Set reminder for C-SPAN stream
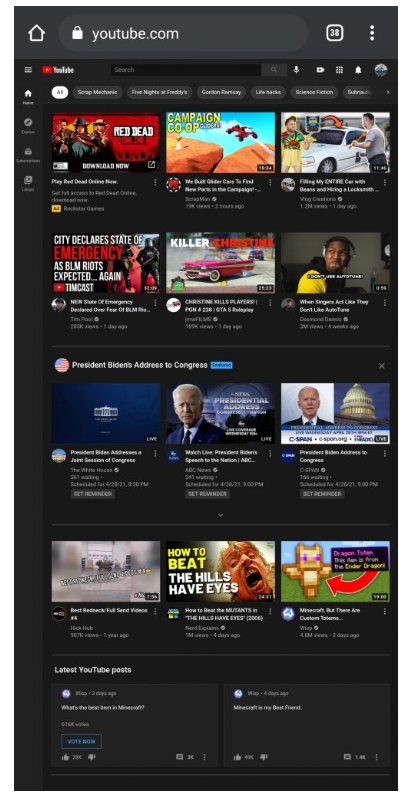 (322, 494)
